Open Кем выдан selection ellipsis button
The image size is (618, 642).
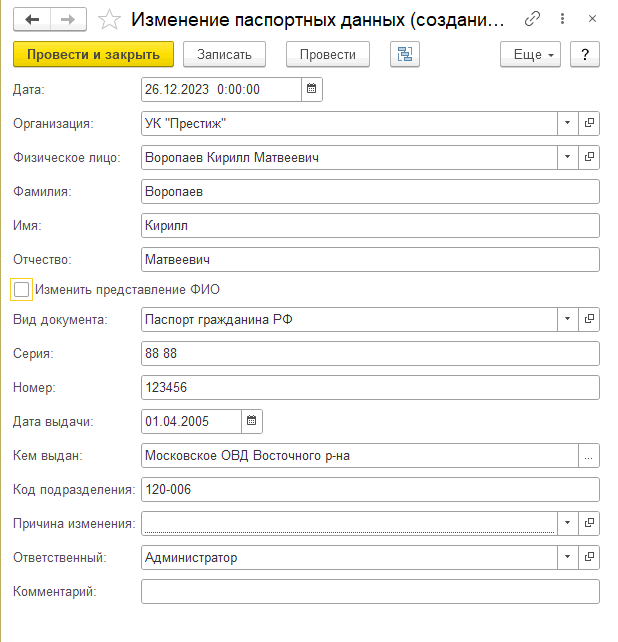click(589, 456)
